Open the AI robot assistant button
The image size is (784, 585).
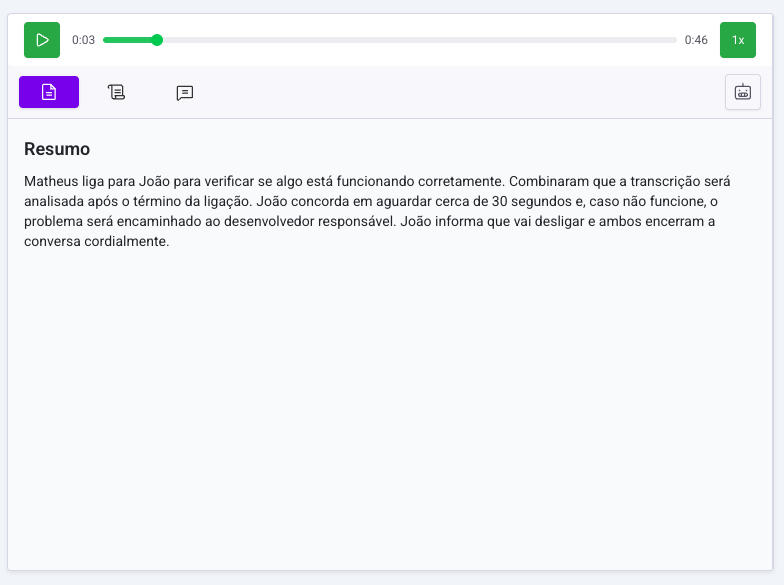pyautogui.click(x=742, y=92)
